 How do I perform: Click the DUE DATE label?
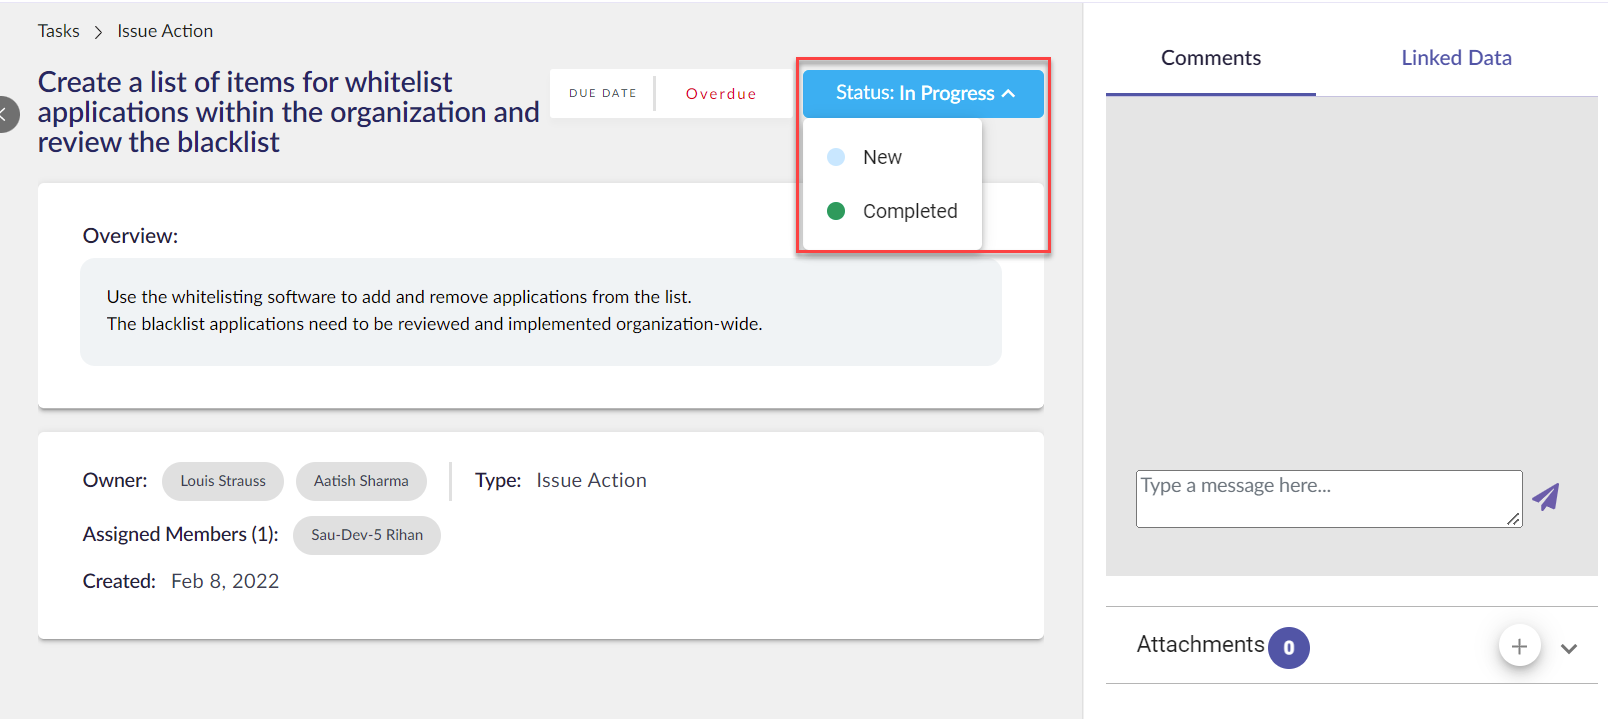tap(603, 93)
